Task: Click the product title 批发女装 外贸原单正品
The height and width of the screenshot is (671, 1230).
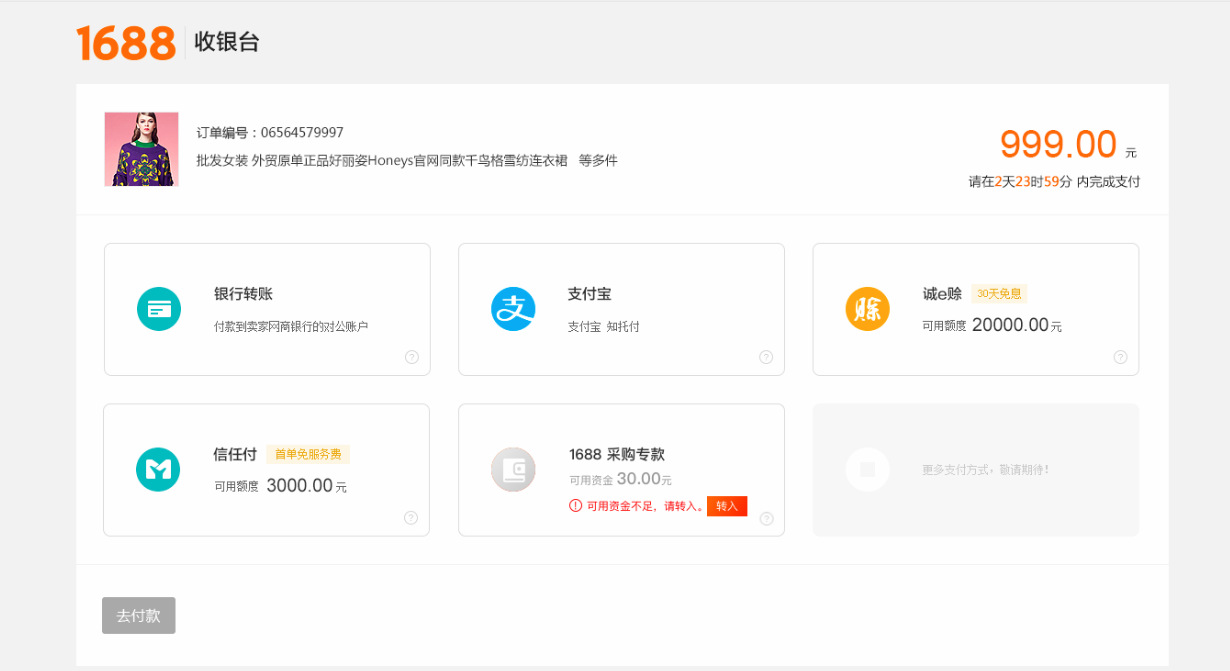Action: coord(382,160)
